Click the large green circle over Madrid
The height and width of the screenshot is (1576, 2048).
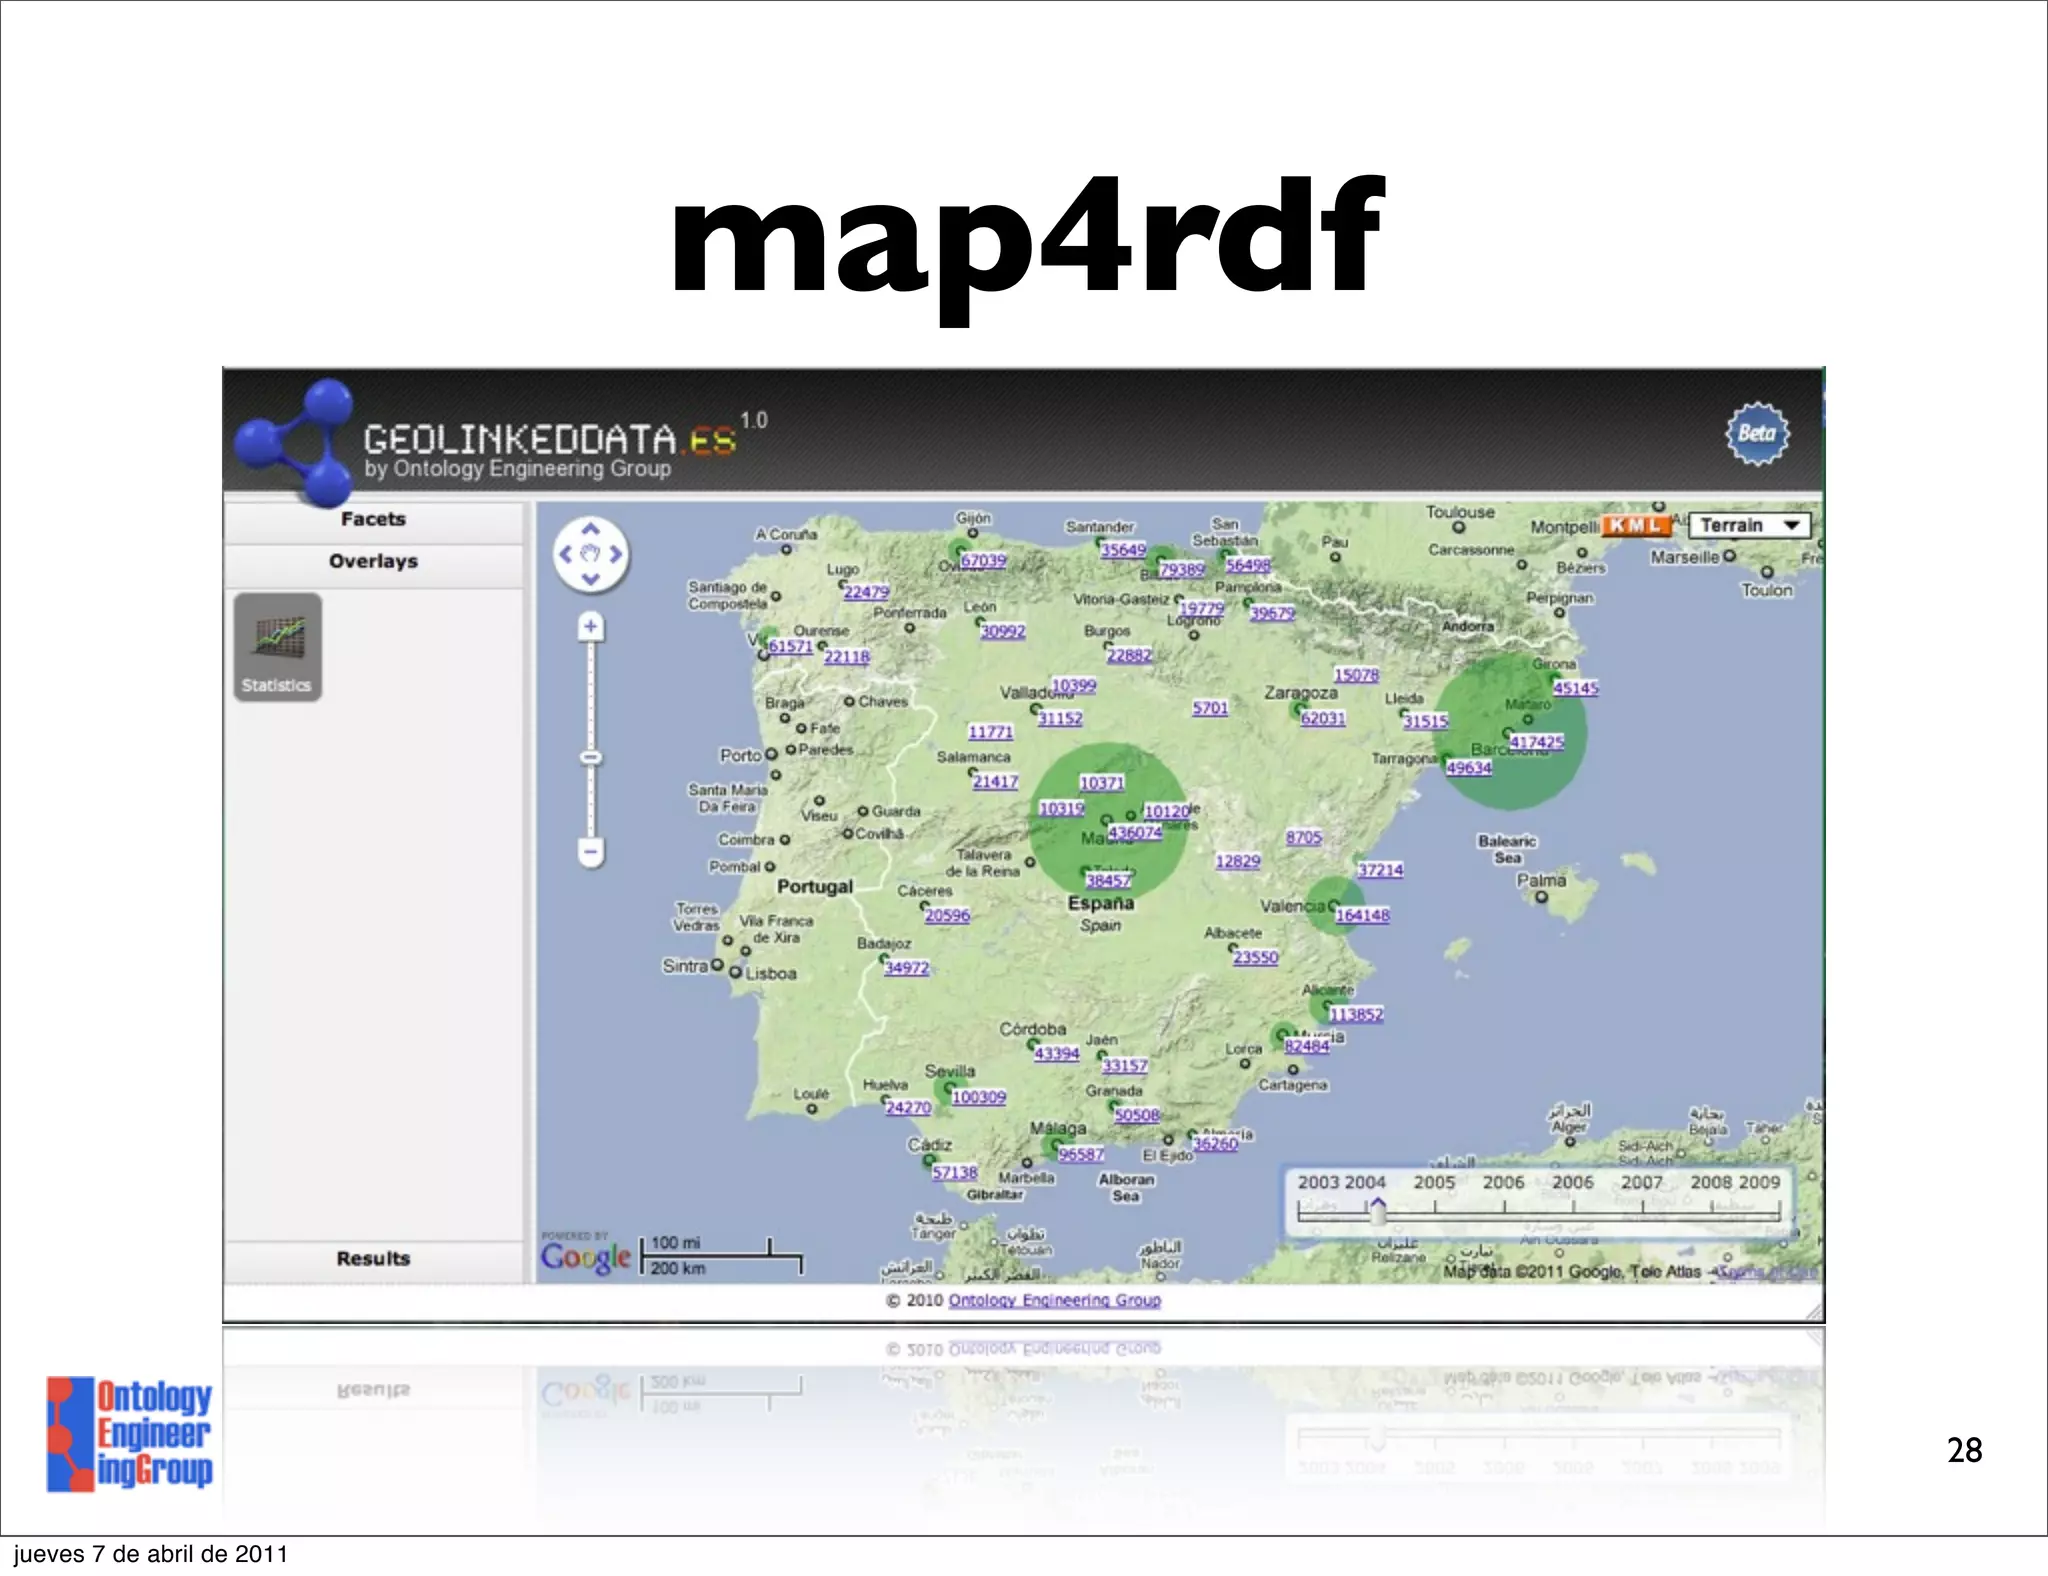(1108, 820)
